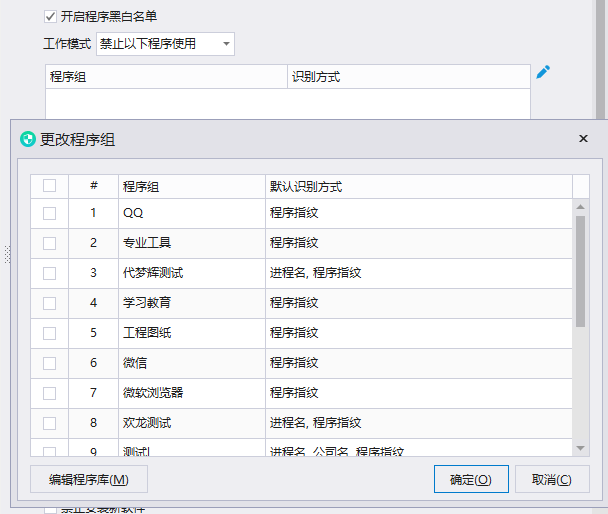Select the QQ program group name
Screen dimensions: 608x514
pos(133,213)
